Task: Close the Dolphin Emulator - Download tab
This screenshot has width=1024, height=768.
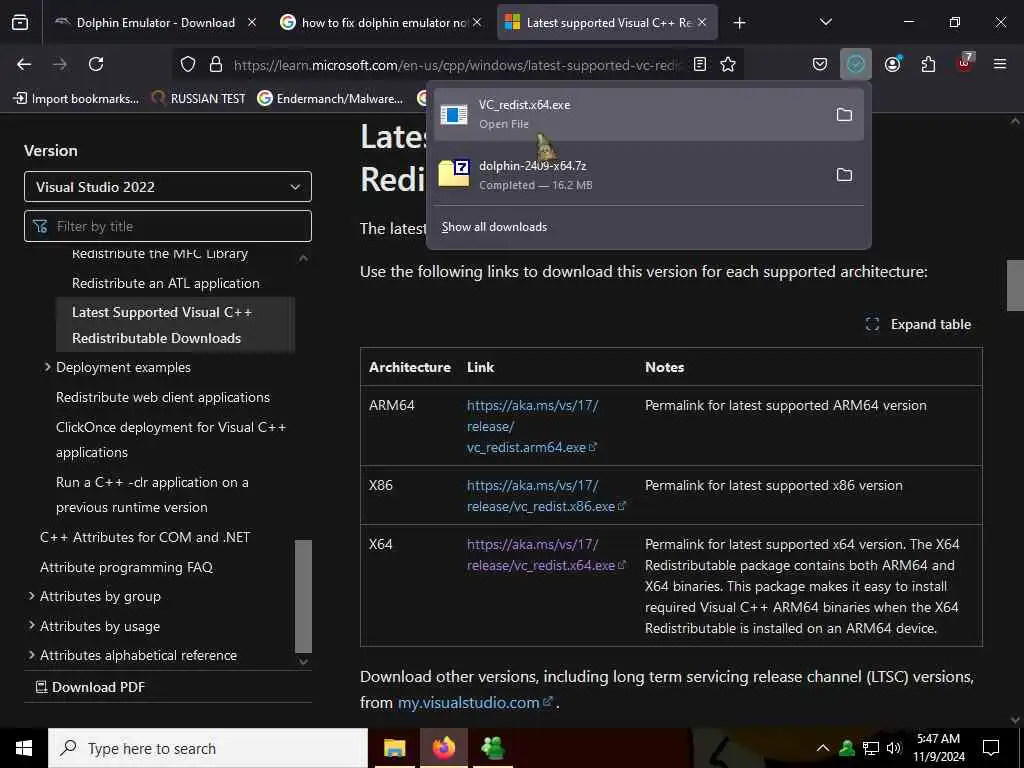Action: (x=252, y=22)
